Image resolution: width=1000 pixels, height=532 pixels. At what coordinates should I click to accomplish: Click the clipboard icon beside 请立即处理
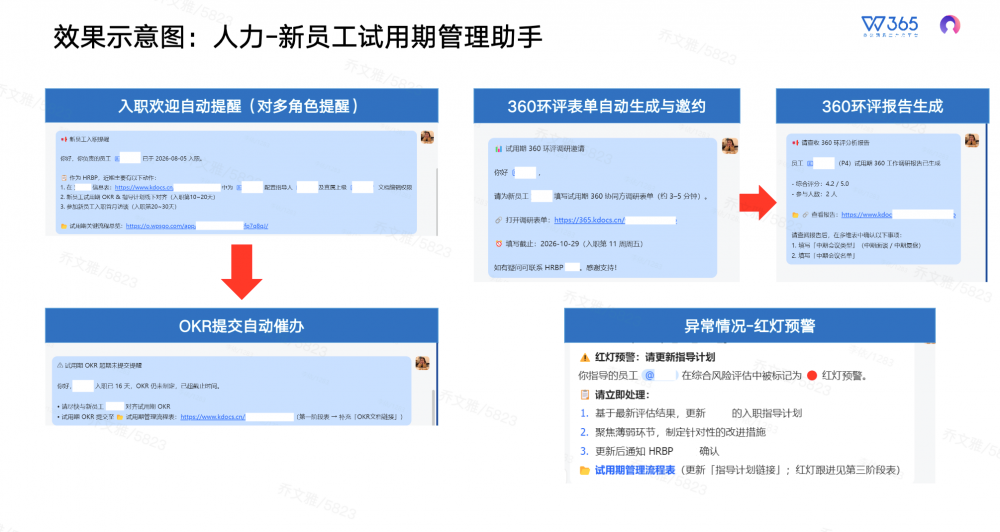click(584, 394)
